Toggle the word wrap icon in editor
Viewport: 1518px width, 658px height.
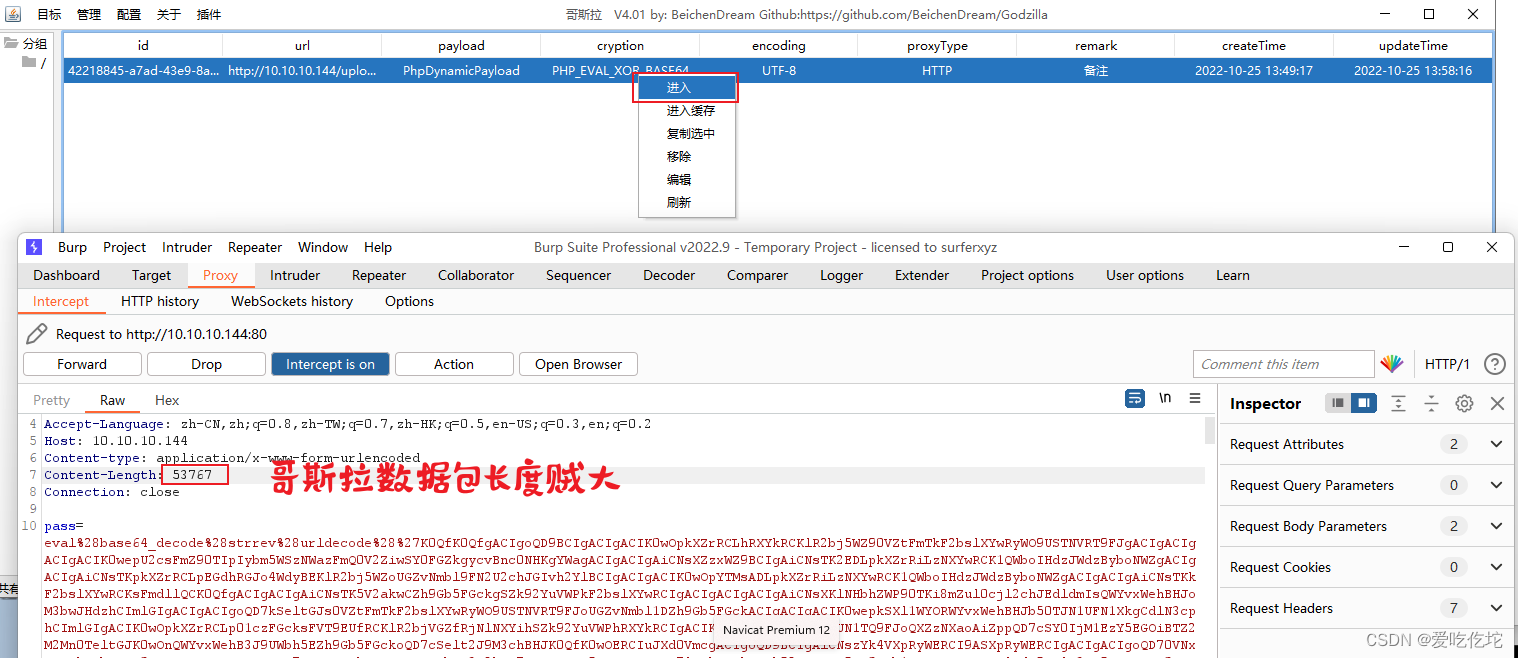tap(1135, 398)
